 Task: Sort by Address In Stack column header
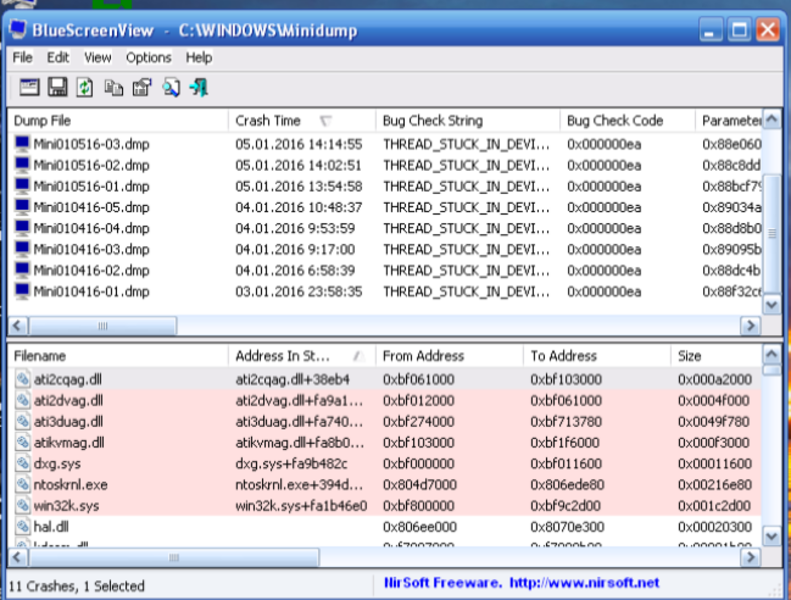coord(302,356)
